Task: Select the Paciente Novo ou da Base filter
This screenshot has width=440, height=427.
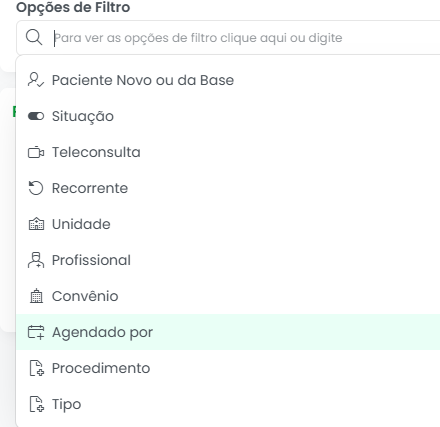Action: point(228,80)
